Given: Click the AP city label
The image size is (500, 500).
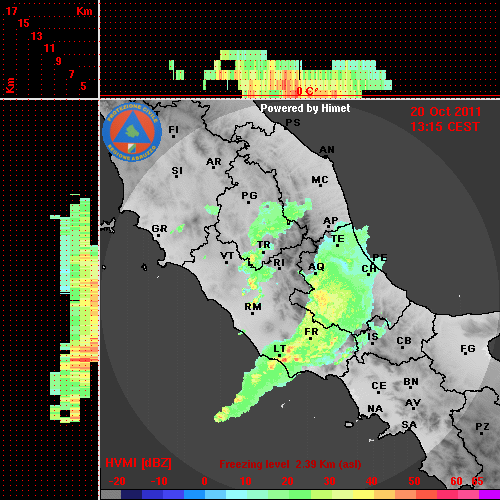Looking at the screenshot, I should point(331,221).
